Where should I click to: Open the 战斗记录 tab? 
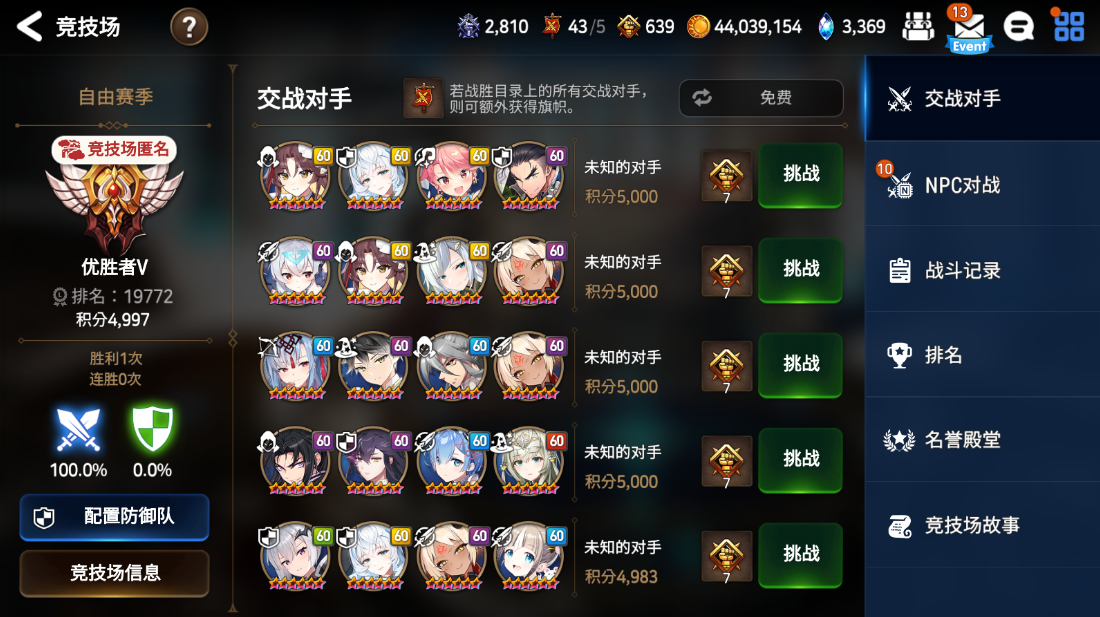[x=982, y=270]
